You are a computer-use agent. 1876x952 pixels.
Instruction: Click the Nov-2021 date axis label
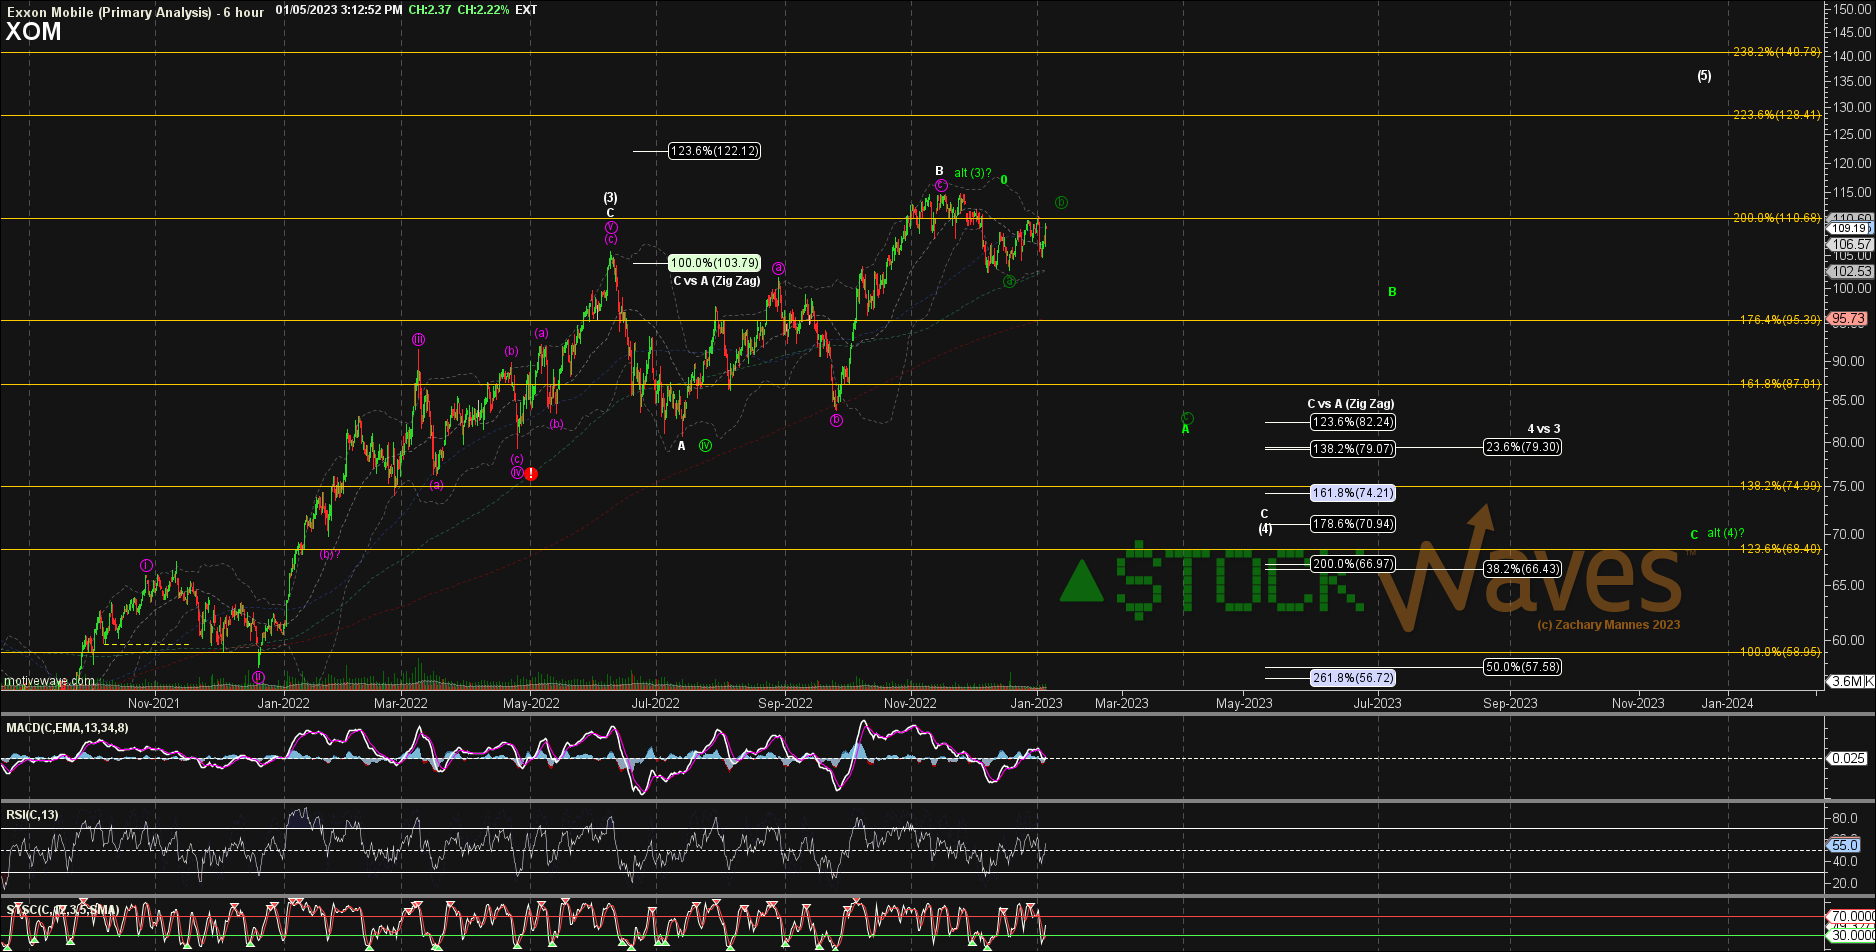[x=154, y=703]
